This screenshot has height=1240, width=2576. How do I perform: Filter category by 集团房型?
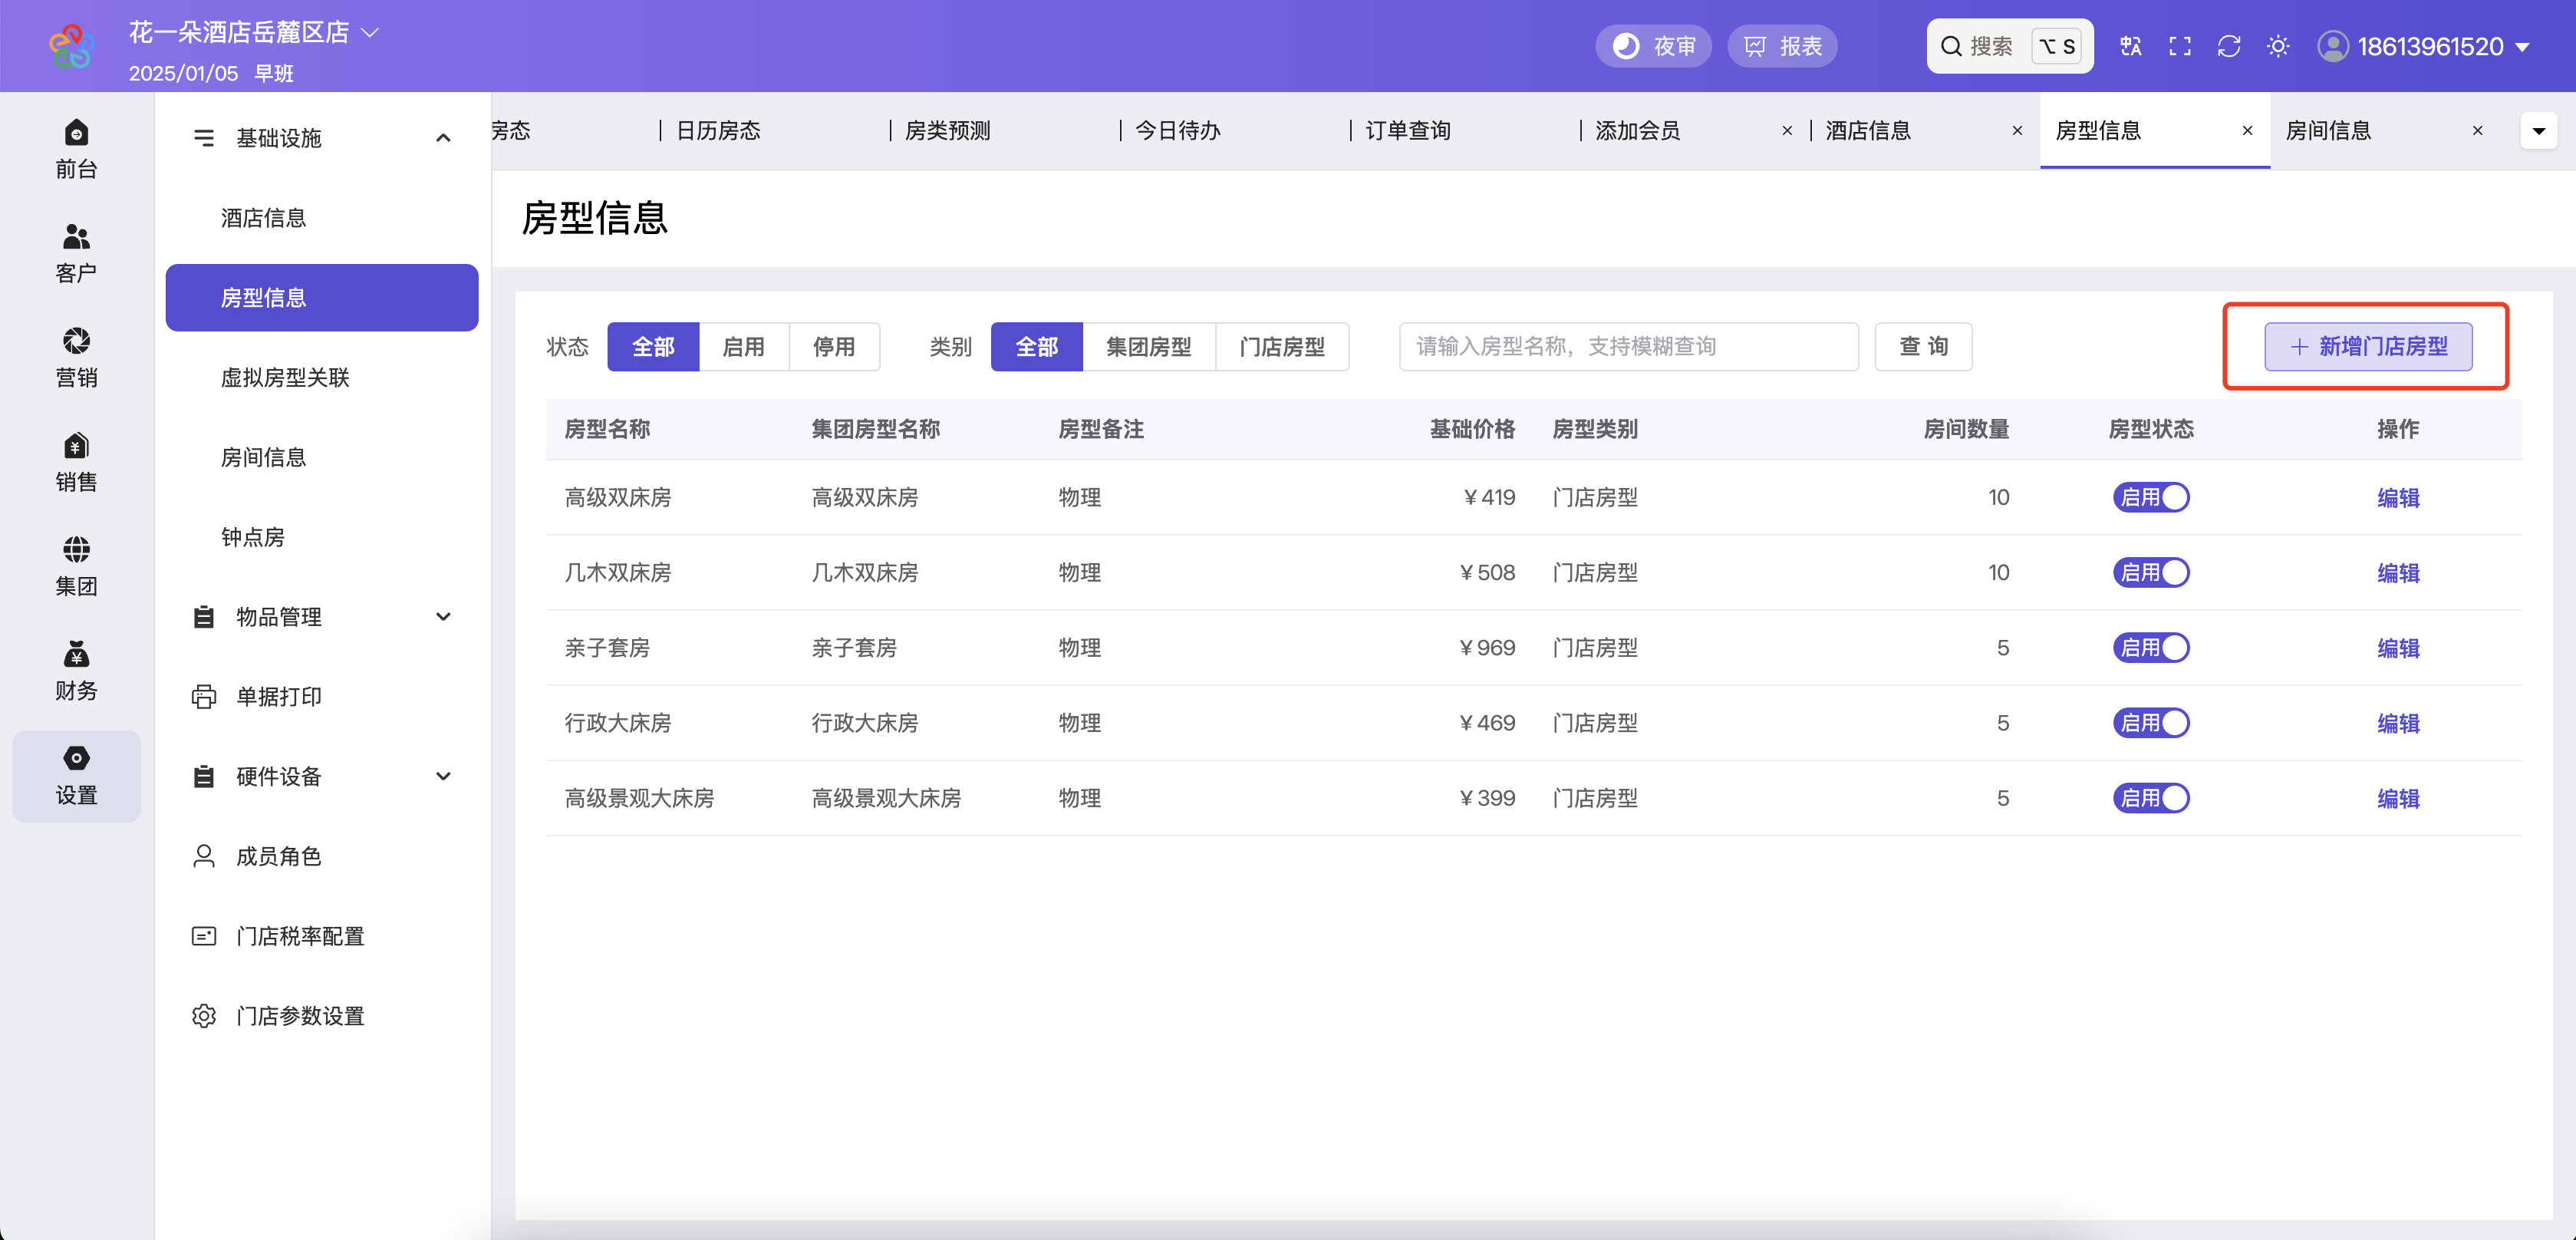click(1148, 346)
